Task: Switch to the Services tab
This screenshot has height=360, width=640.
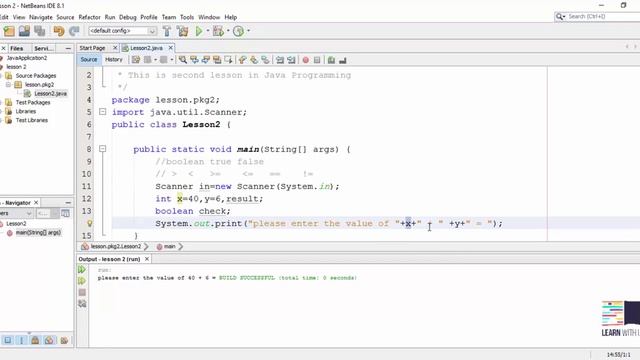Action: [x=43, y=48]
